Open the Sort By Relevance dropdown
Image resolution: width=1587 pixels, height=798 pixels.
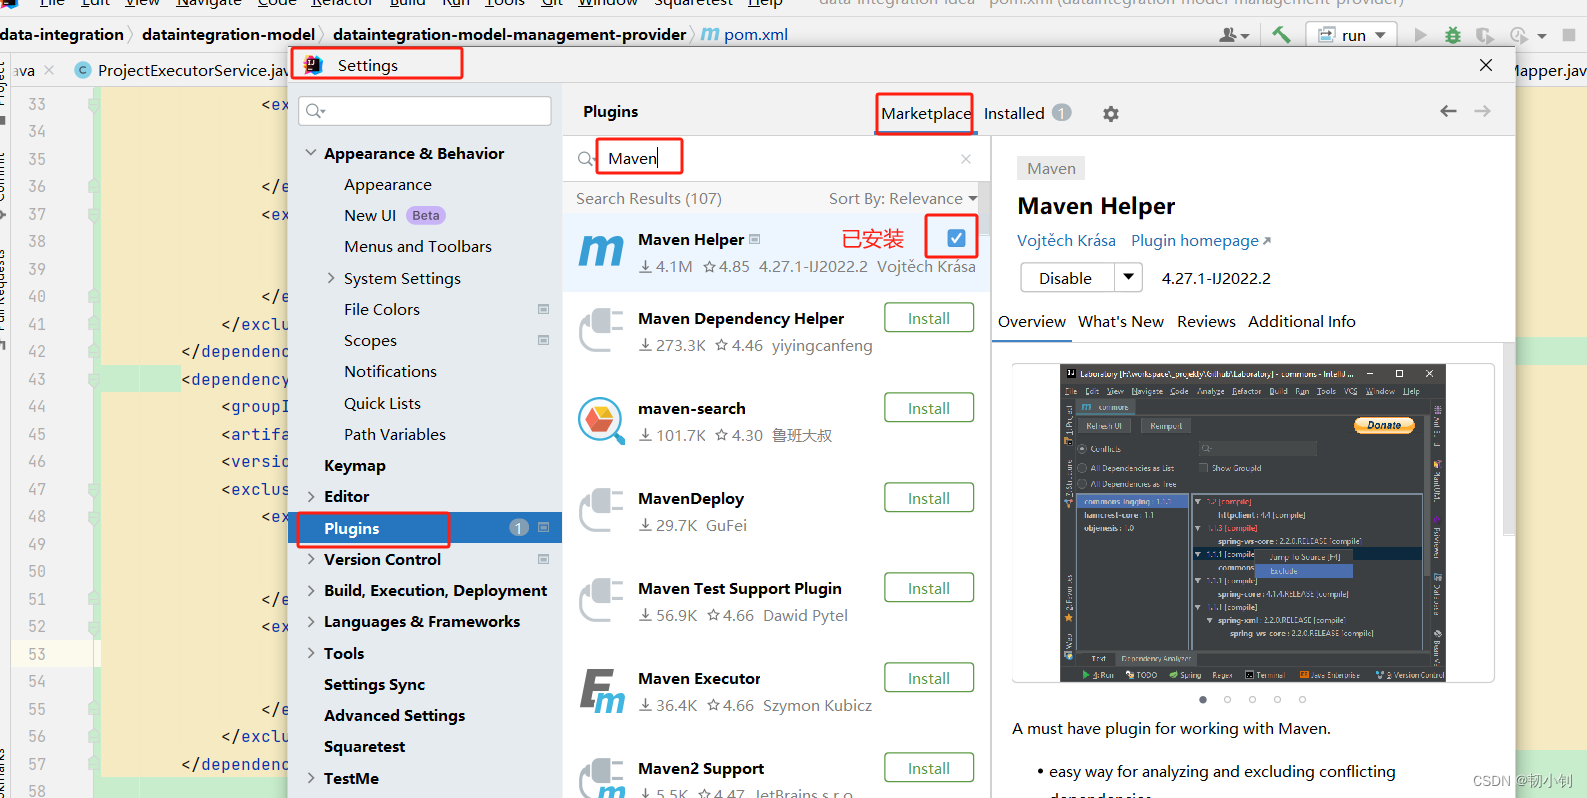[903, 198]
